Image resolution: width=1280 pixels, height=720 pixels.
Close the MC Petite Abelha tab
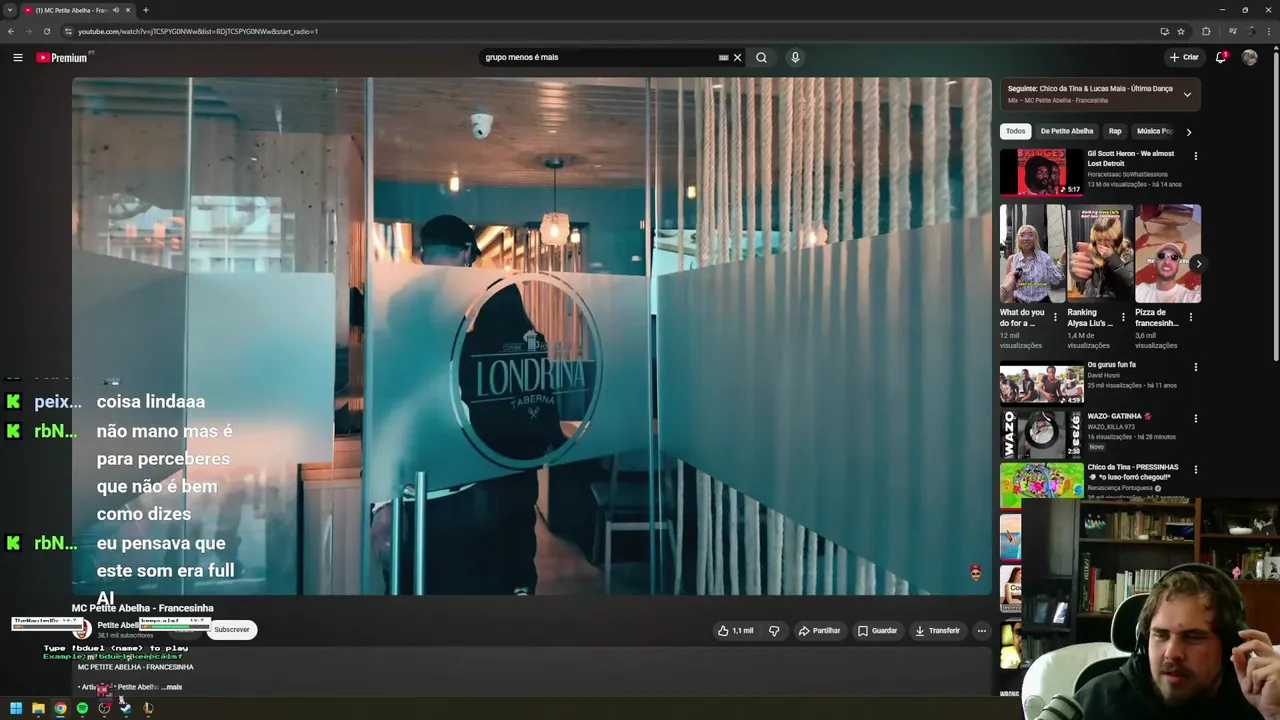[128, 10]
